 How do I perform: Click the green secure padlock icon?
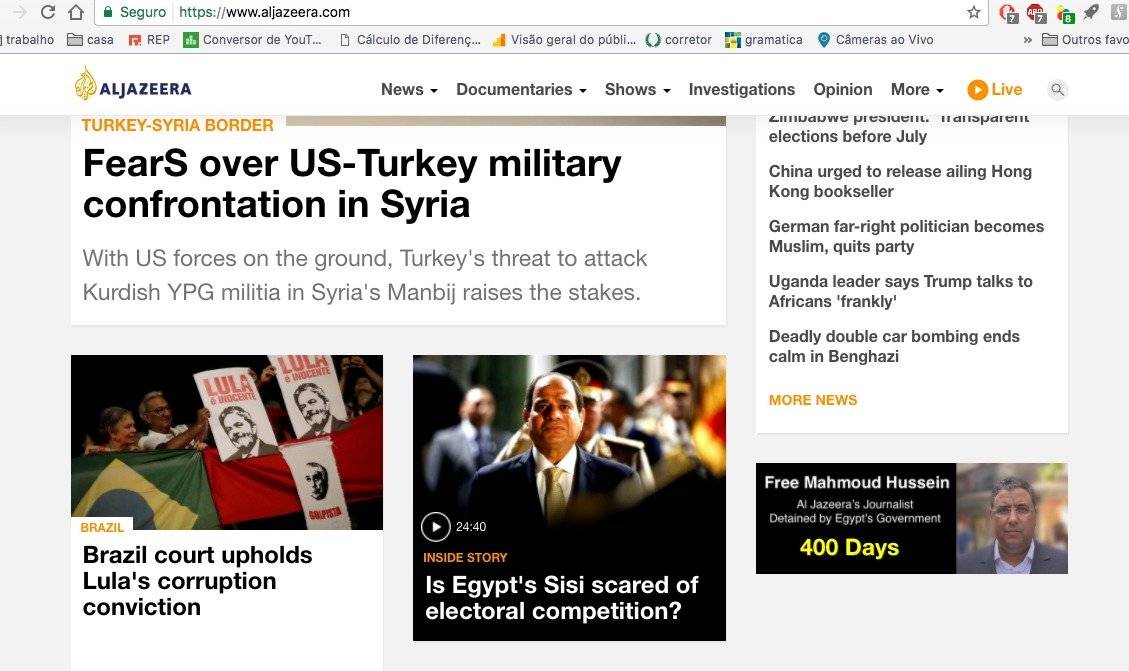point(108,12)
